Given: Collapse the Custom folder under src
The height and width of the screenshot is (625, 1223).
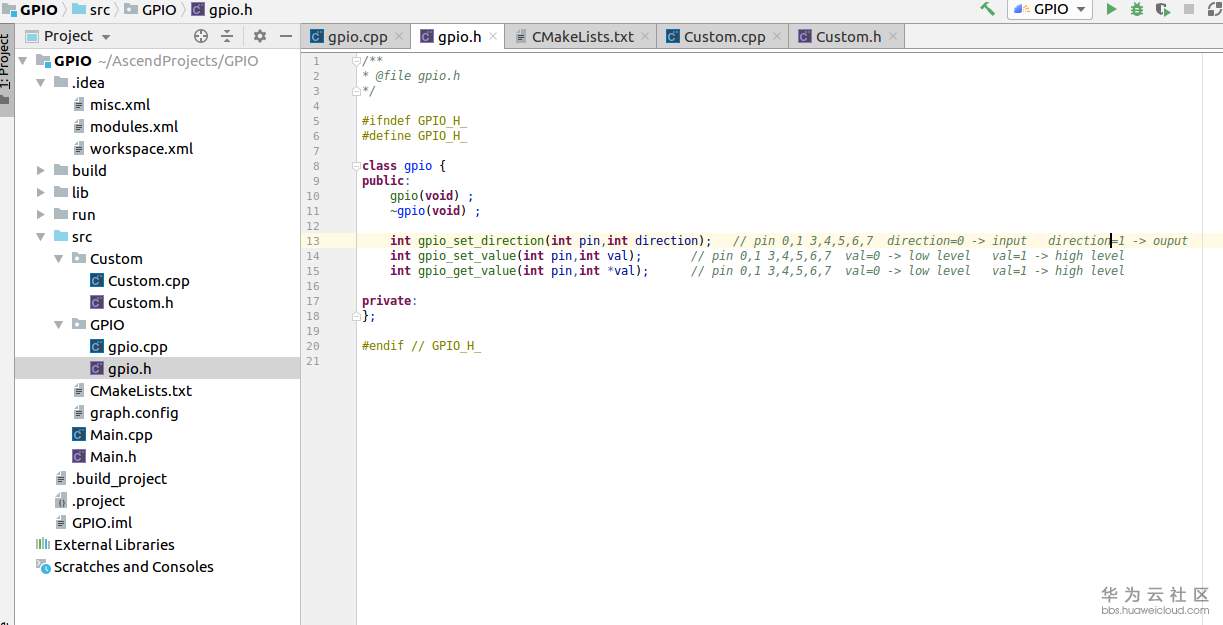Looking at the screenshot, I should 59,259.
